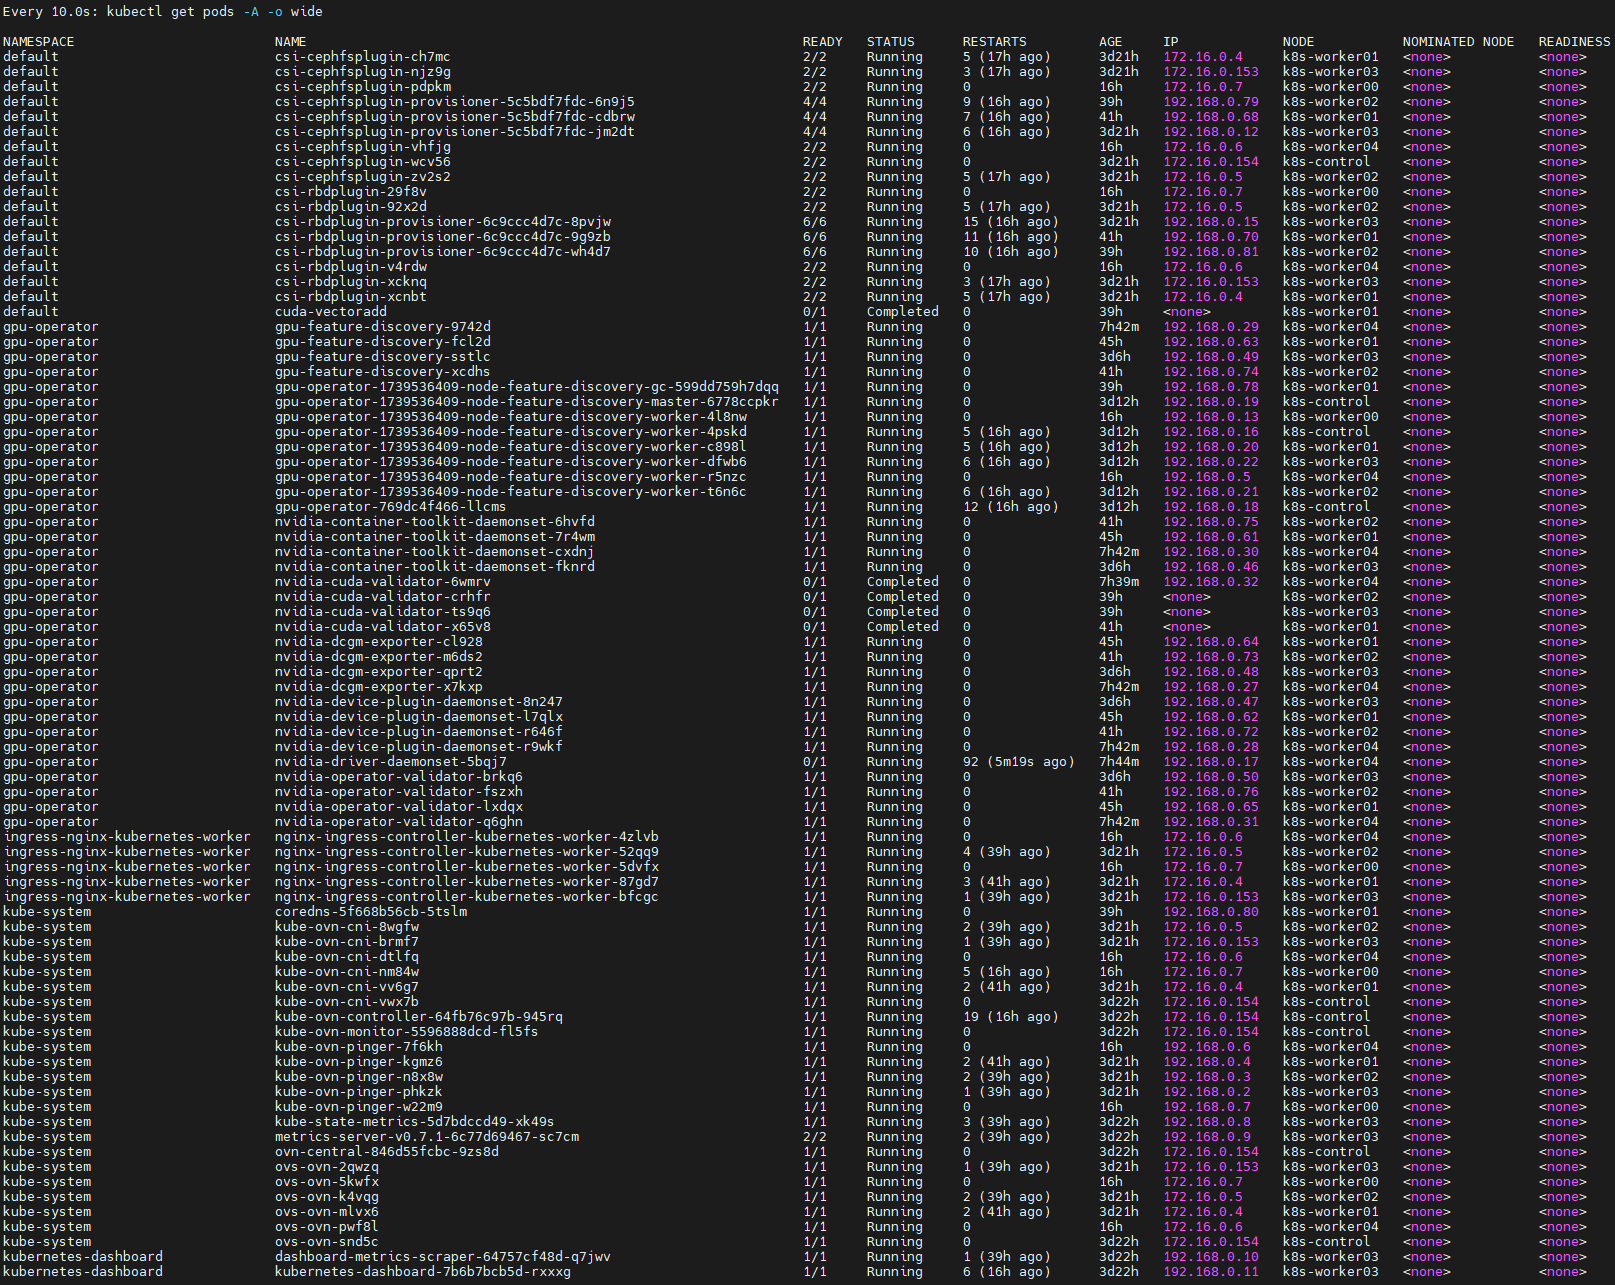The width and height of the screenshot is (1615, 1285).
Task: Click pod csi-cephfsplugin-provisioner-5c5bdf7fdc-6n9j5
Action: [454, 102]
